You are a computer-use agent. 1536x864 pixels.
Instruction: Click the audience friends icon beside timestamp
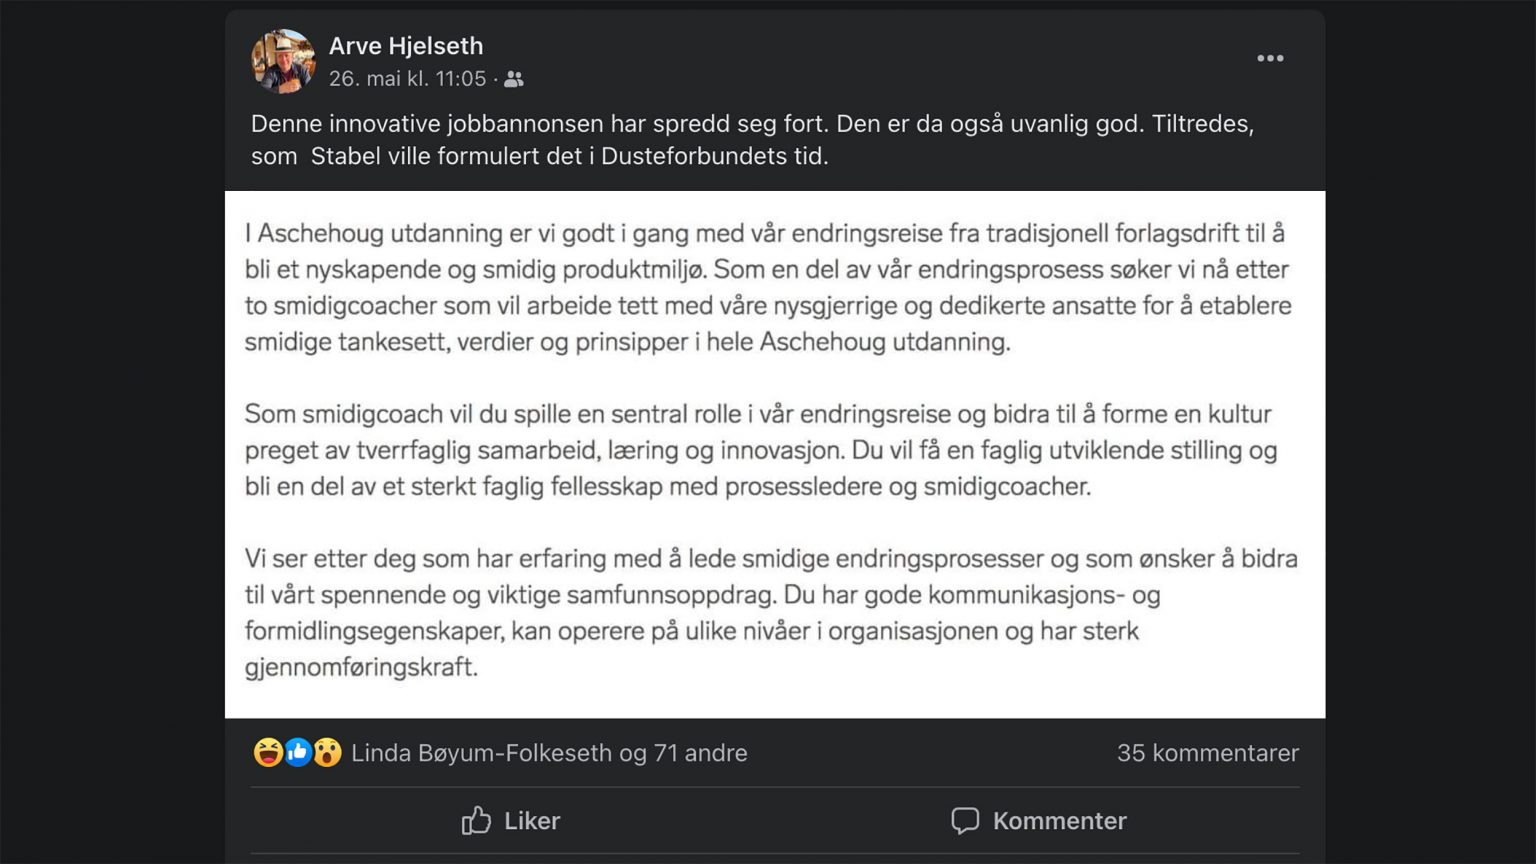click(x=514, y=79)
